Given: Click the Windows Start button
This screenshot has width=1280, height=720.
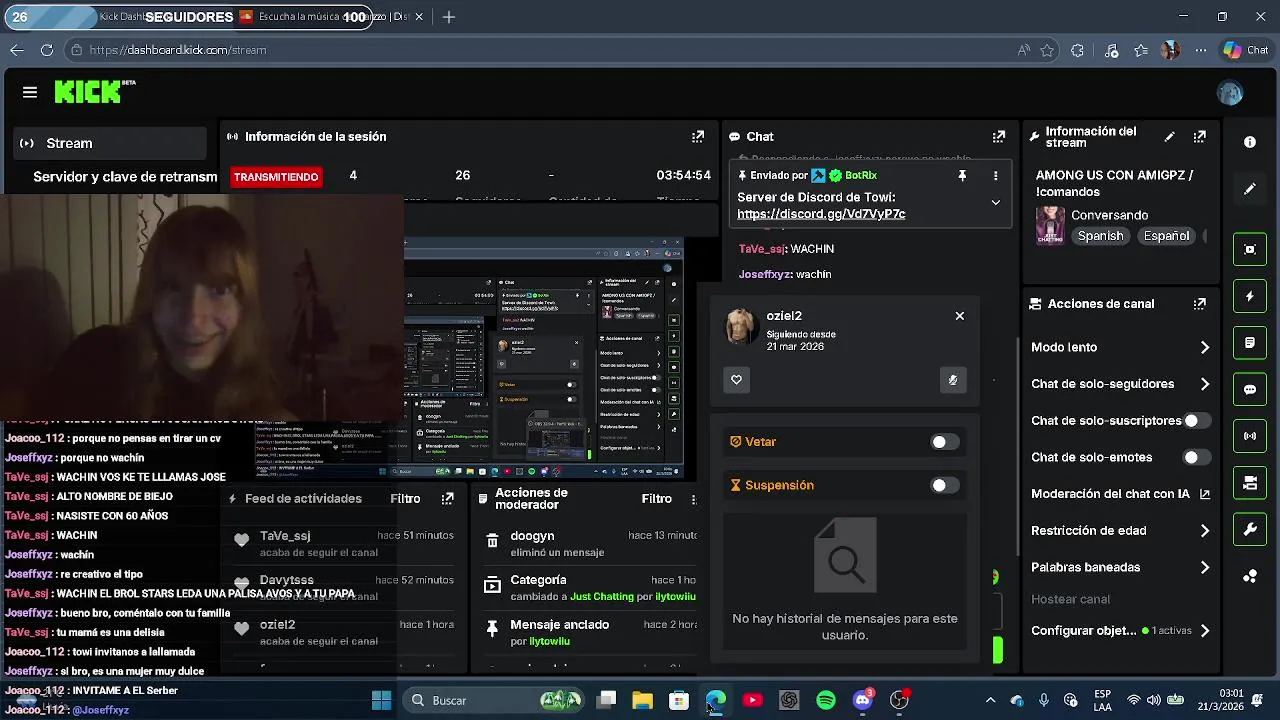Looking at the screenshot, I should 381,700.
